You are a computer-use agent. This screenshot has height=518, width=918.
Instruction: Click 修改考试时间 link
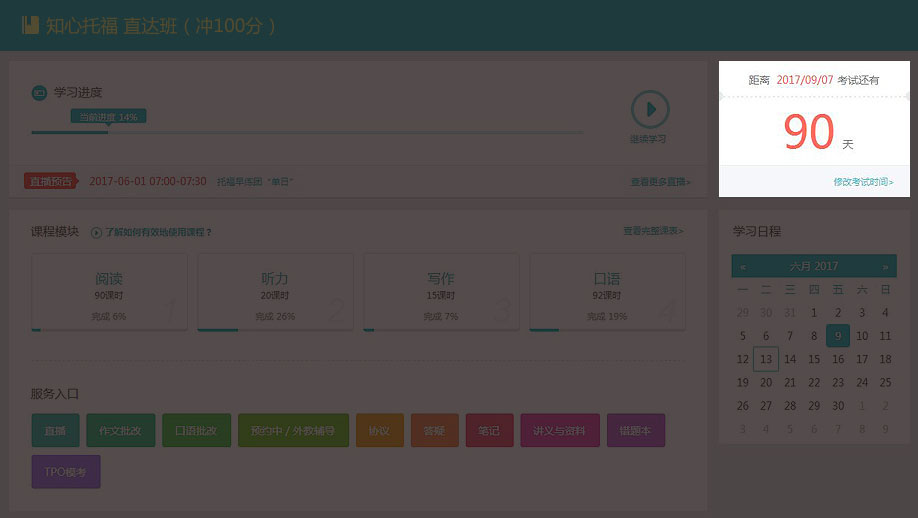coord(863,182)
